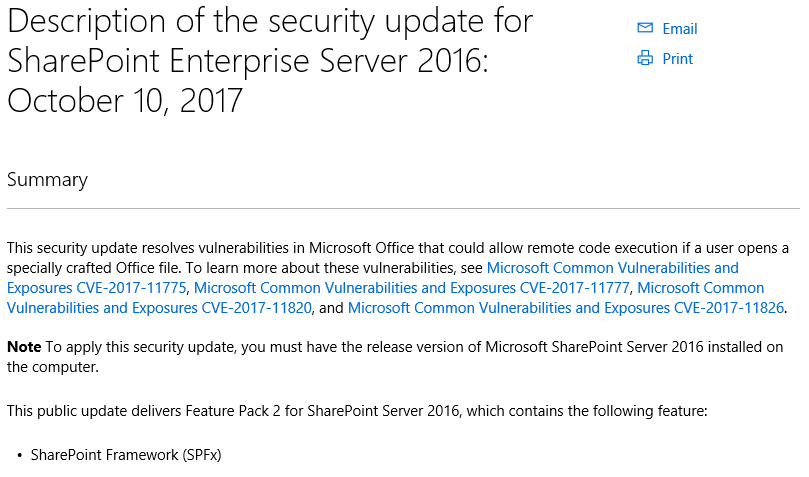Click the sentence mentioning 'Feature Pack 2'
This screenshot has height=477, width=809.
click(357, 411)
